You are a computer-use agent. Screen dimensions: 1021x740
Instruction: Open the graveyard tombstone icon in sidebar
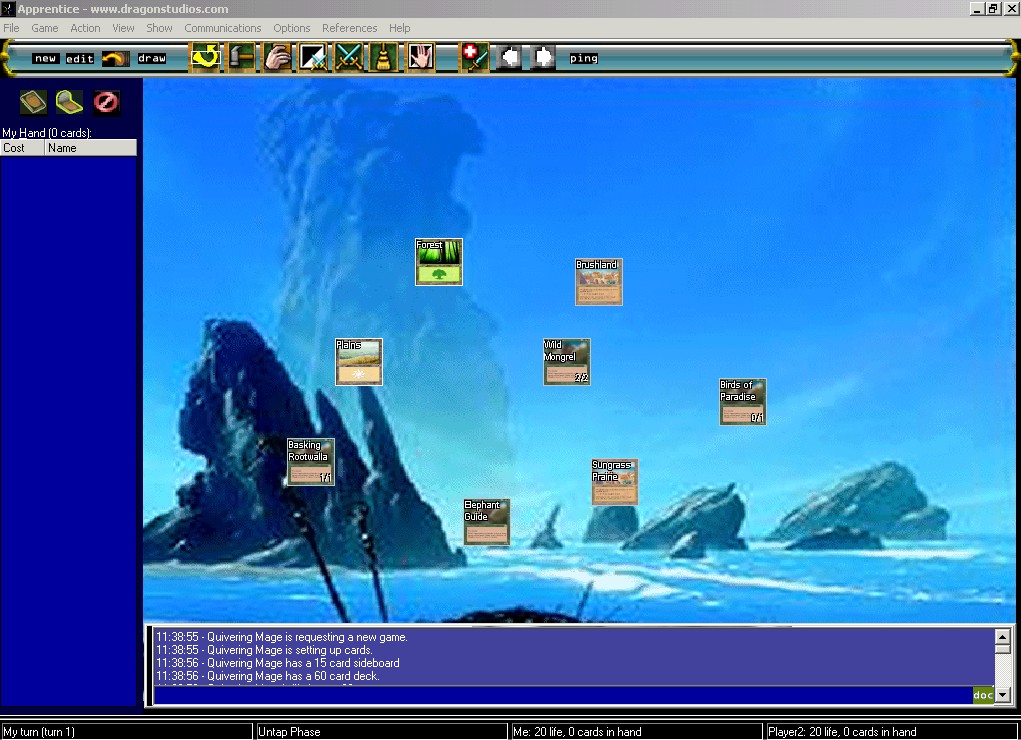[69, 102]
